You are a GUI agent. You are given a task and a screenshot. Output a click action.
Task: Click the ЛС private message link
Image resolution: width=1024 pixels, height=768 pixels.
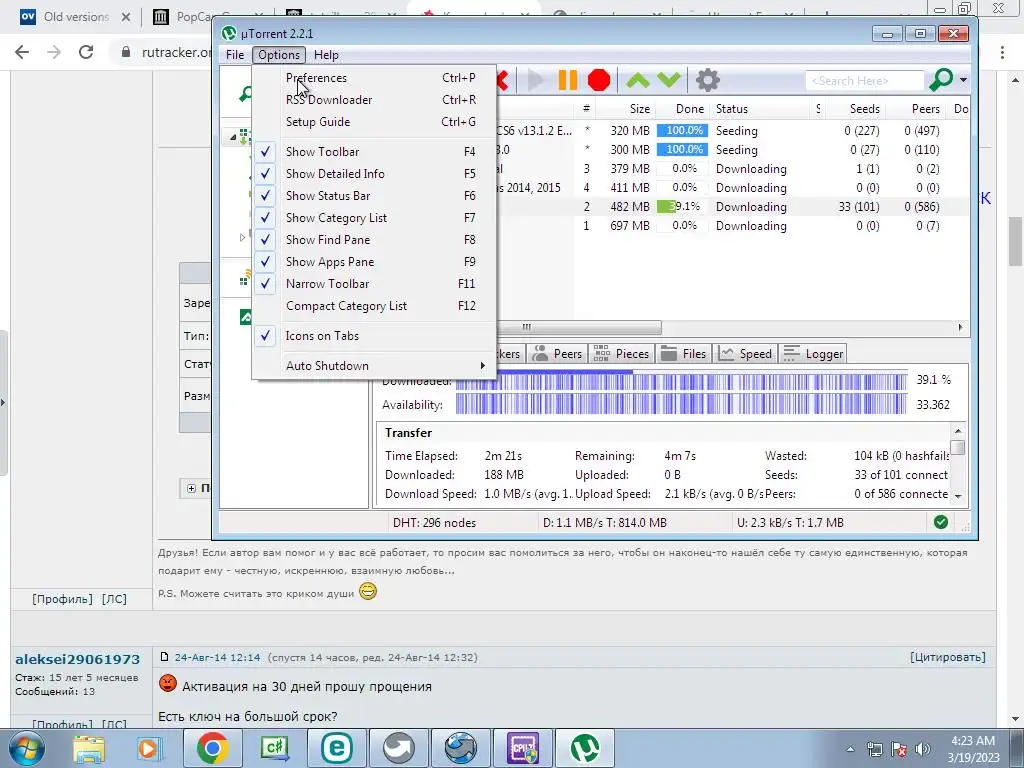(114, 599)
